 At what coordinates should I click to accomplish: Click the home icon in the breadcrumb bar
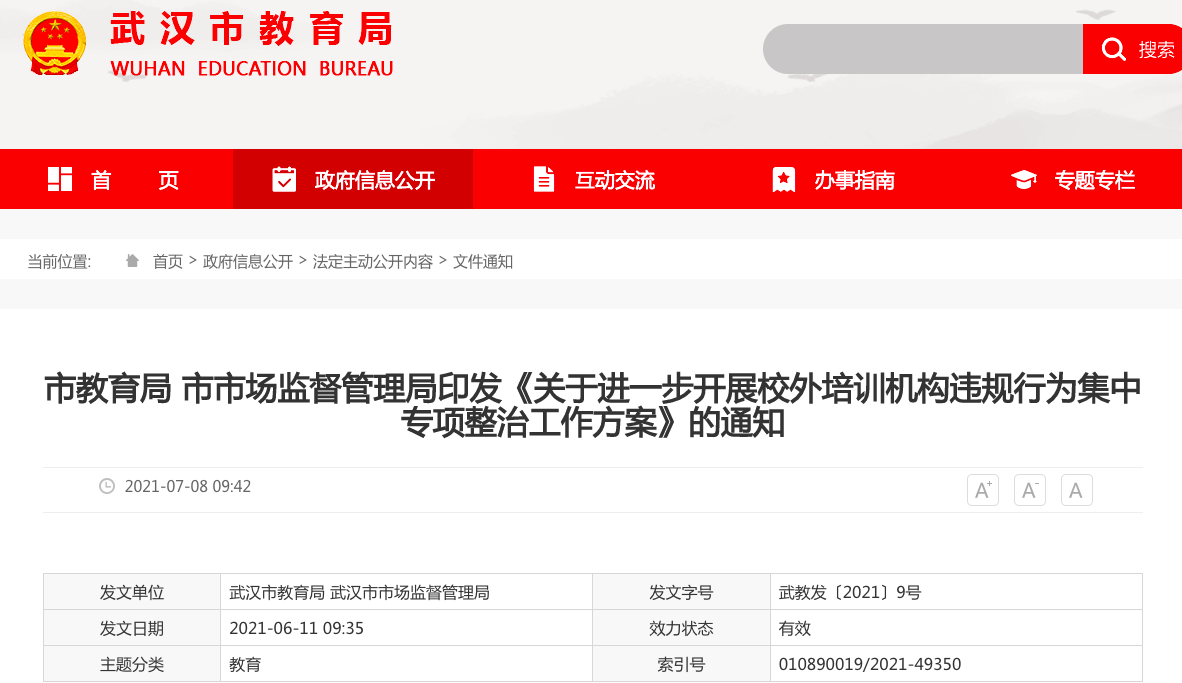(x=131, y=260)
